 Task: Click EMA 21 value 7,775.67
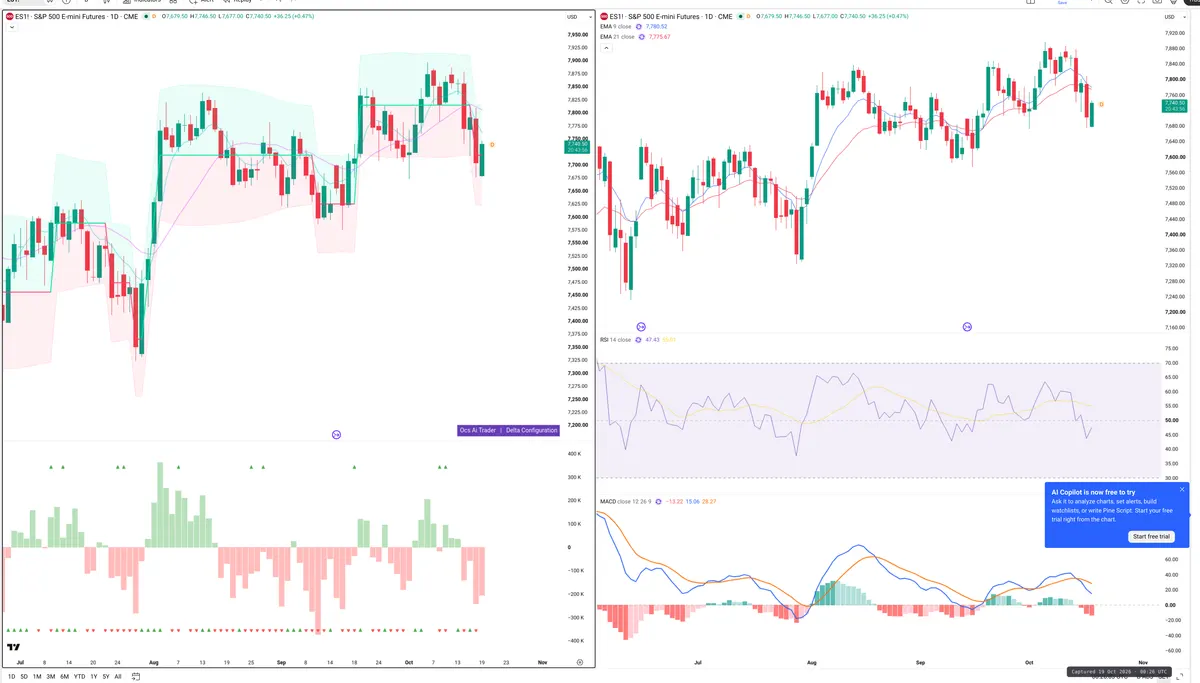coord(660,37)
